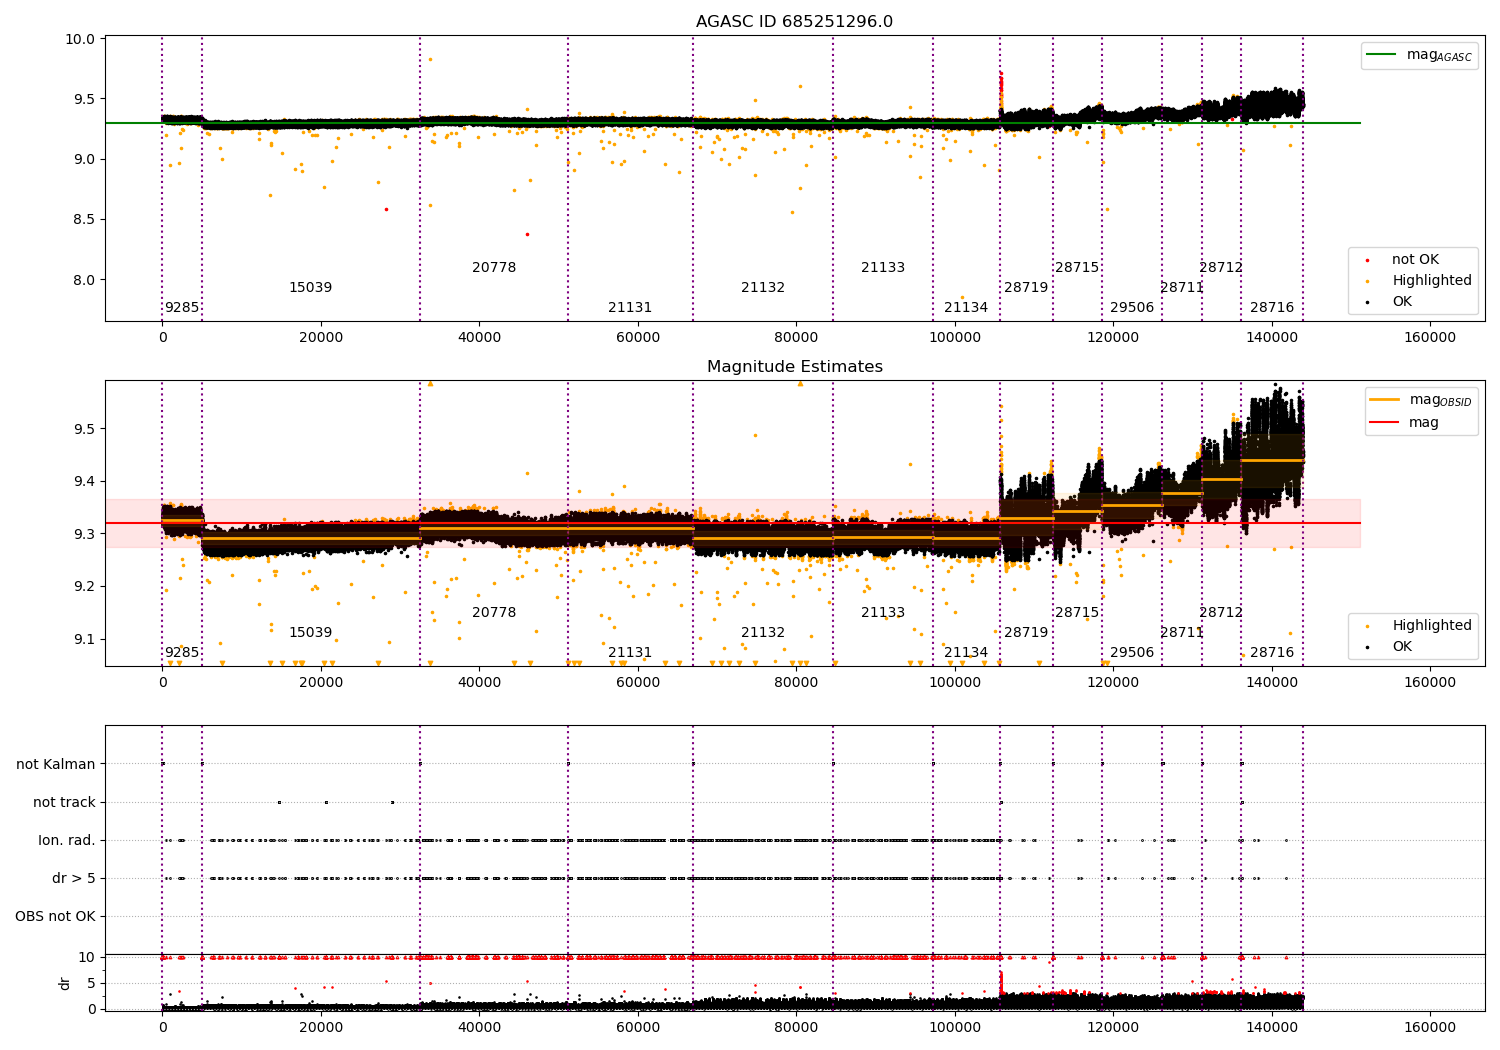Click obsid 9285 in the Magnitude Estimates plot
1500x1050 pixels.
(182, 653)
